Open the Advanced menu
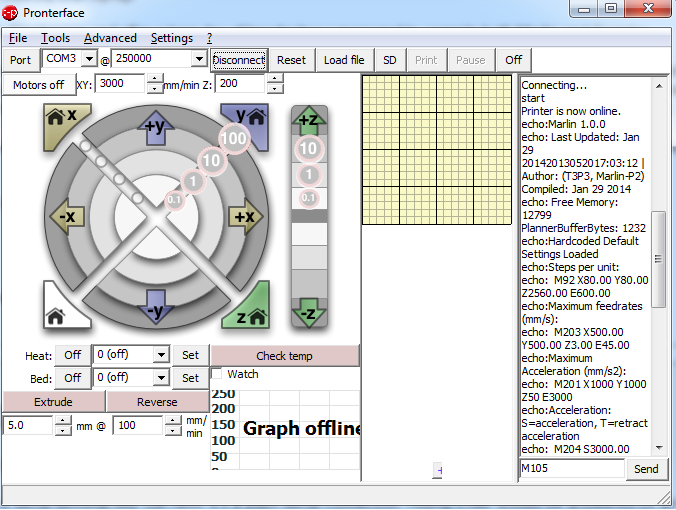The height and width of the screenshot is (510, 676). (110, 38)
